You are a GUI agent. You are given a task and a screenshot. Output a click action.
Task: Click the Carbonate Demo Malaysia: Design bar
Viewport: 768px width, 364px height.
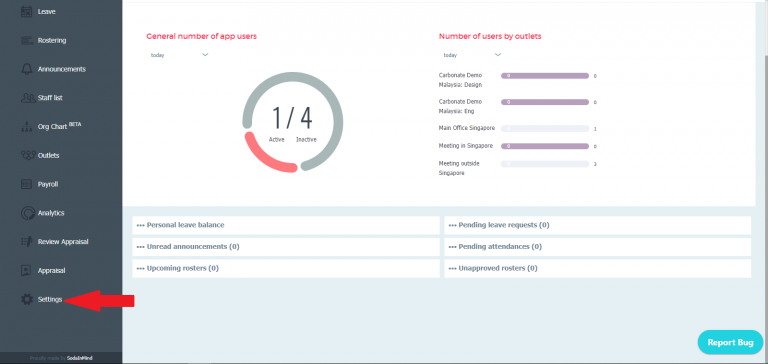click(x=545, y=76)
